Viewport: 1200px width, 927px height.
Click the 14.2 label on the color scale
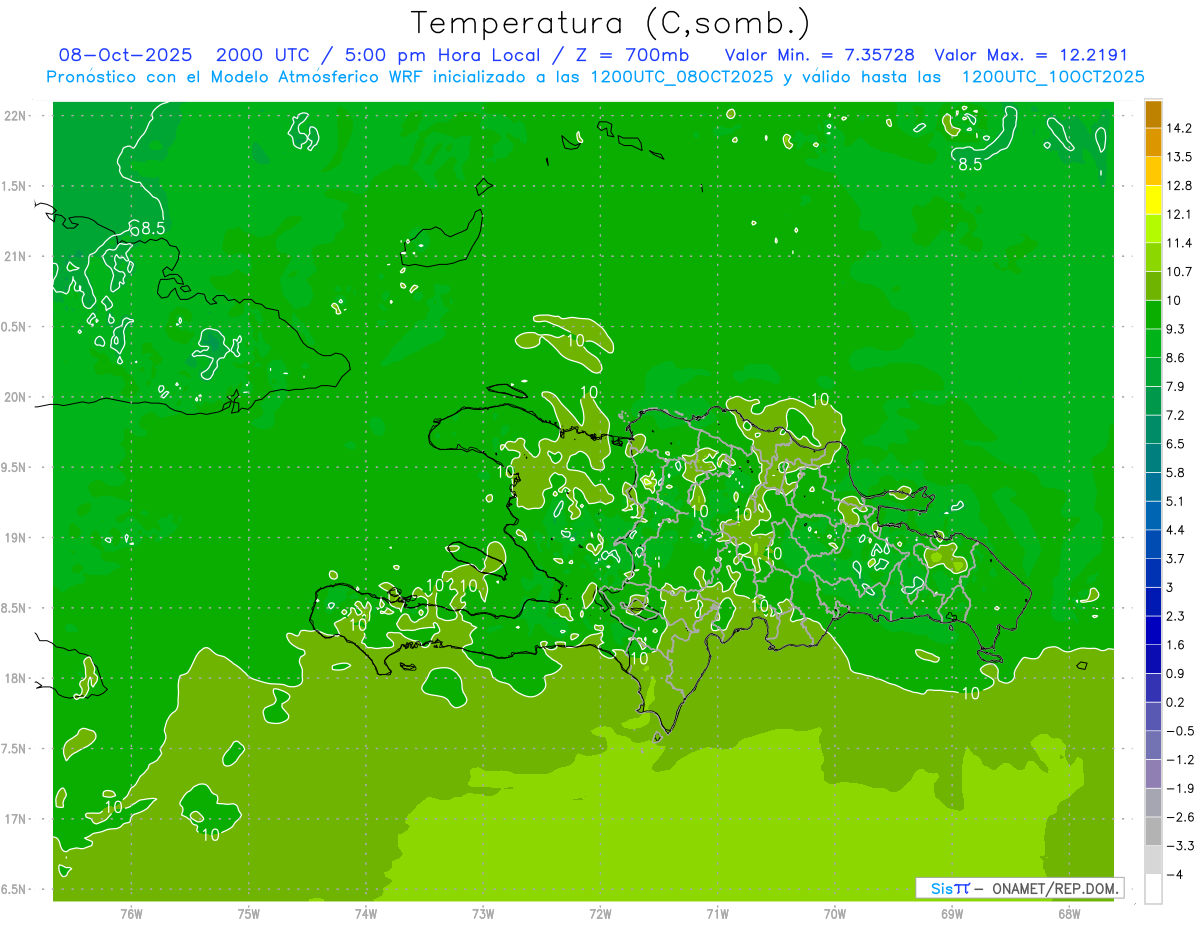pyautogui.click(x=1180, y=128)
